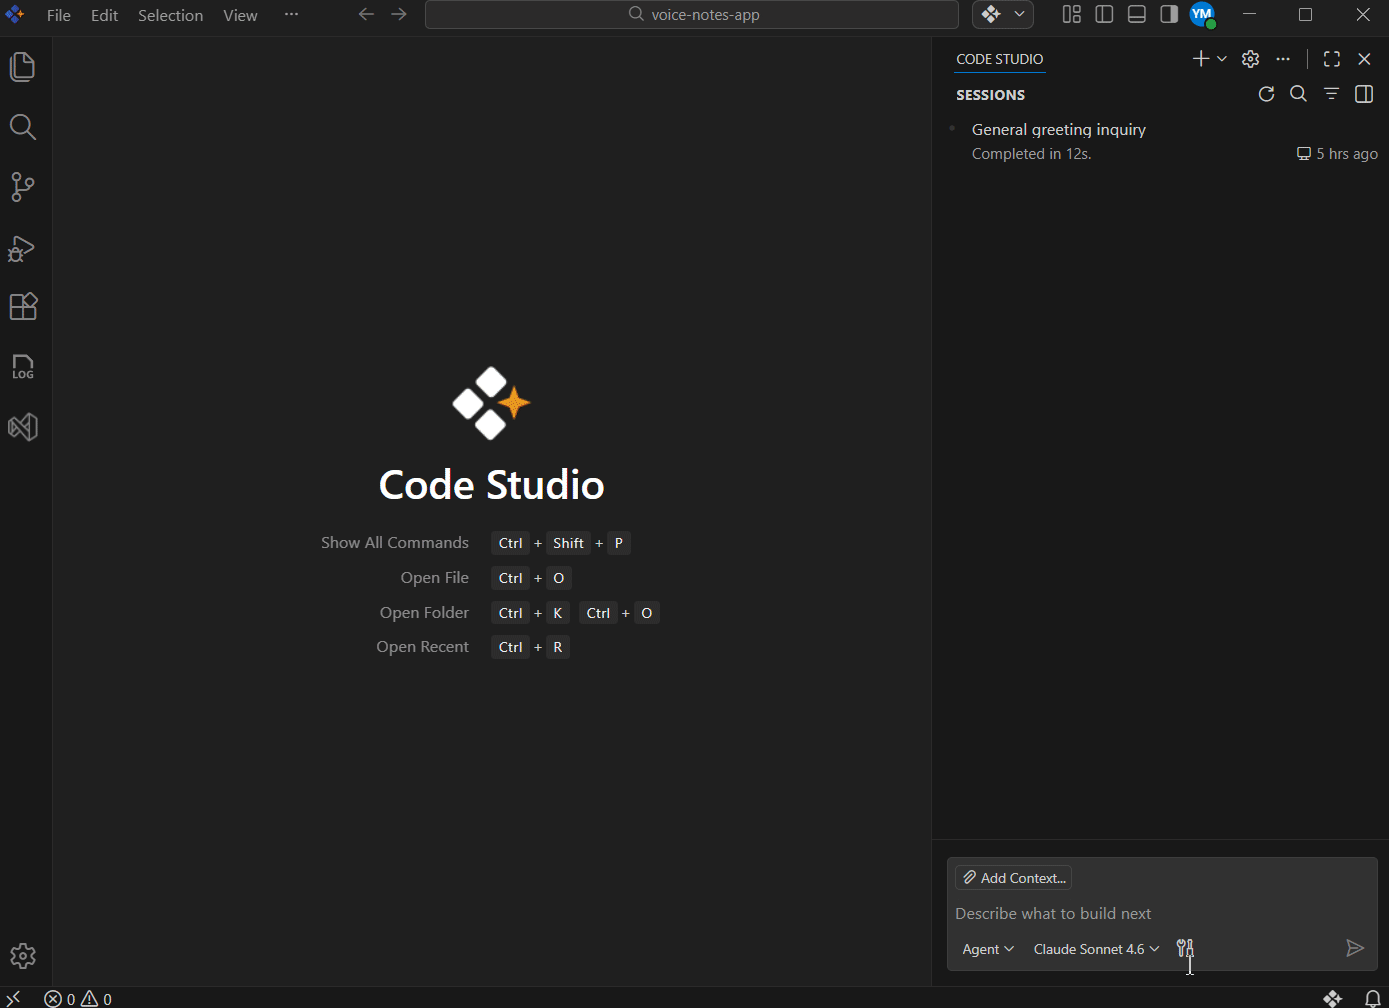
Task: Open the remote window indicator in the status bar
Action: [13, 998]
